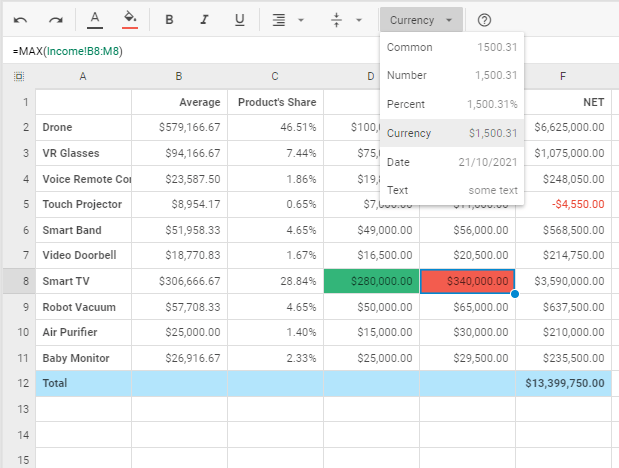This screenshot has width=619, height=468.
Task: Toggle bold formatting
Action: click(x=169, y=20)
